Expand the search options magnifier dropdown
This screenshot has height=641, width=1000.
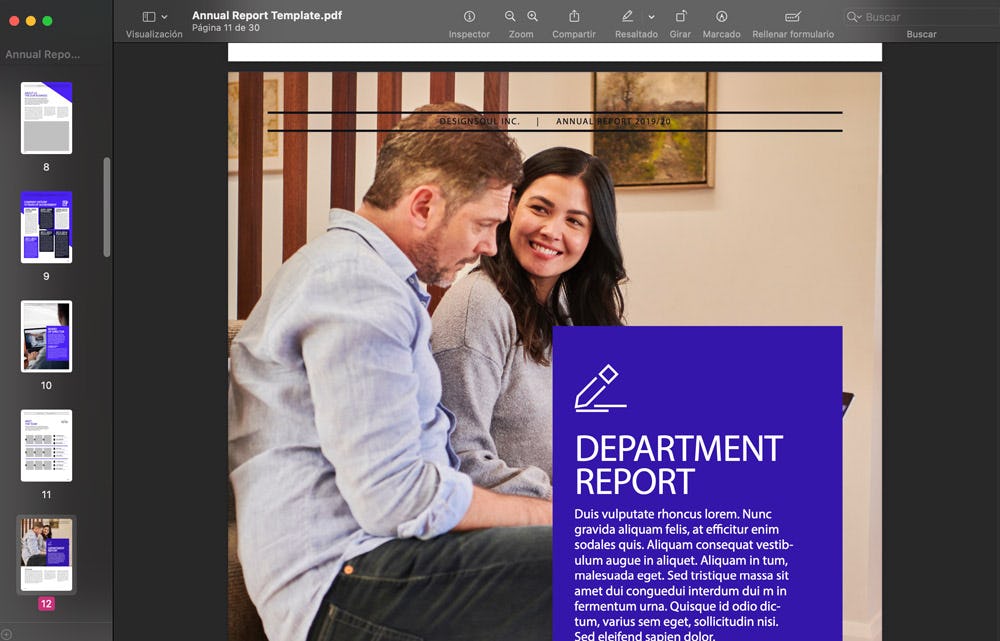coord(853,17)
